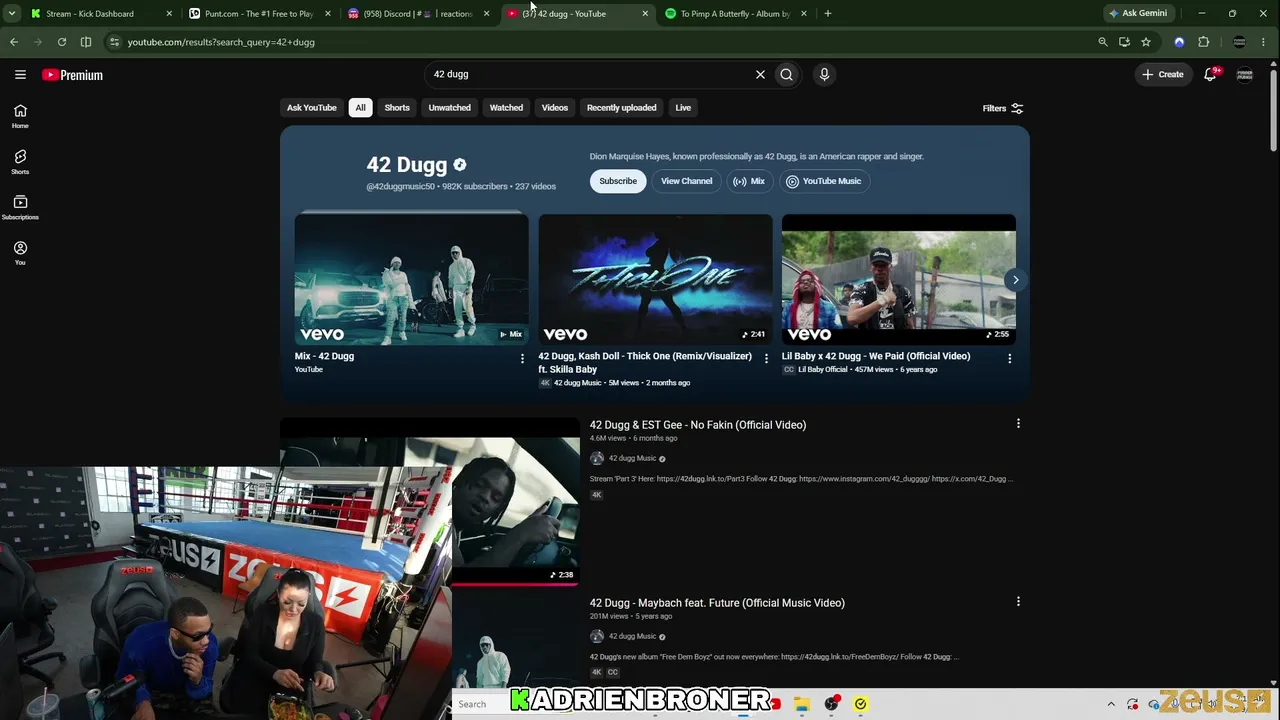Viewport: 1280px width, 720px height.
Task: Open the search Filters menu
Action: coord(1003,108)
